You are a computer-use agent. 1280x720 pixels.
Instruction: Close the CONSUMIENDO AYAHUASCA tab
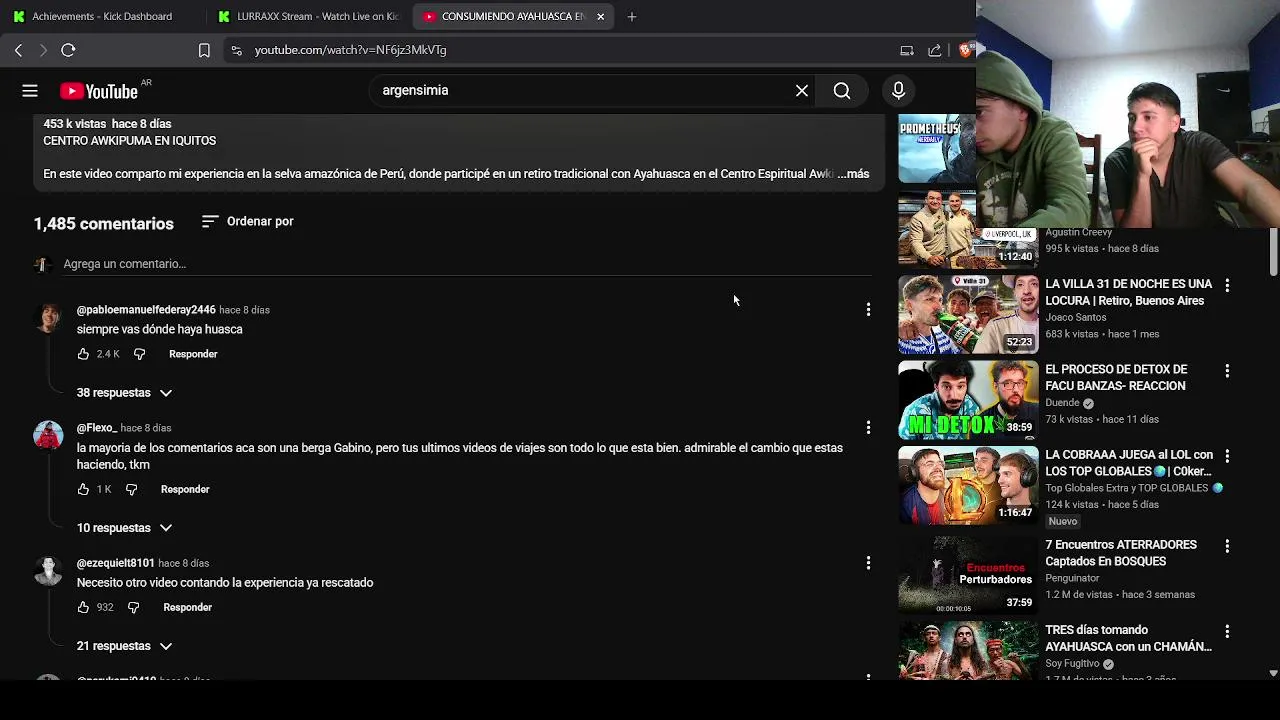tap(601, 16)
